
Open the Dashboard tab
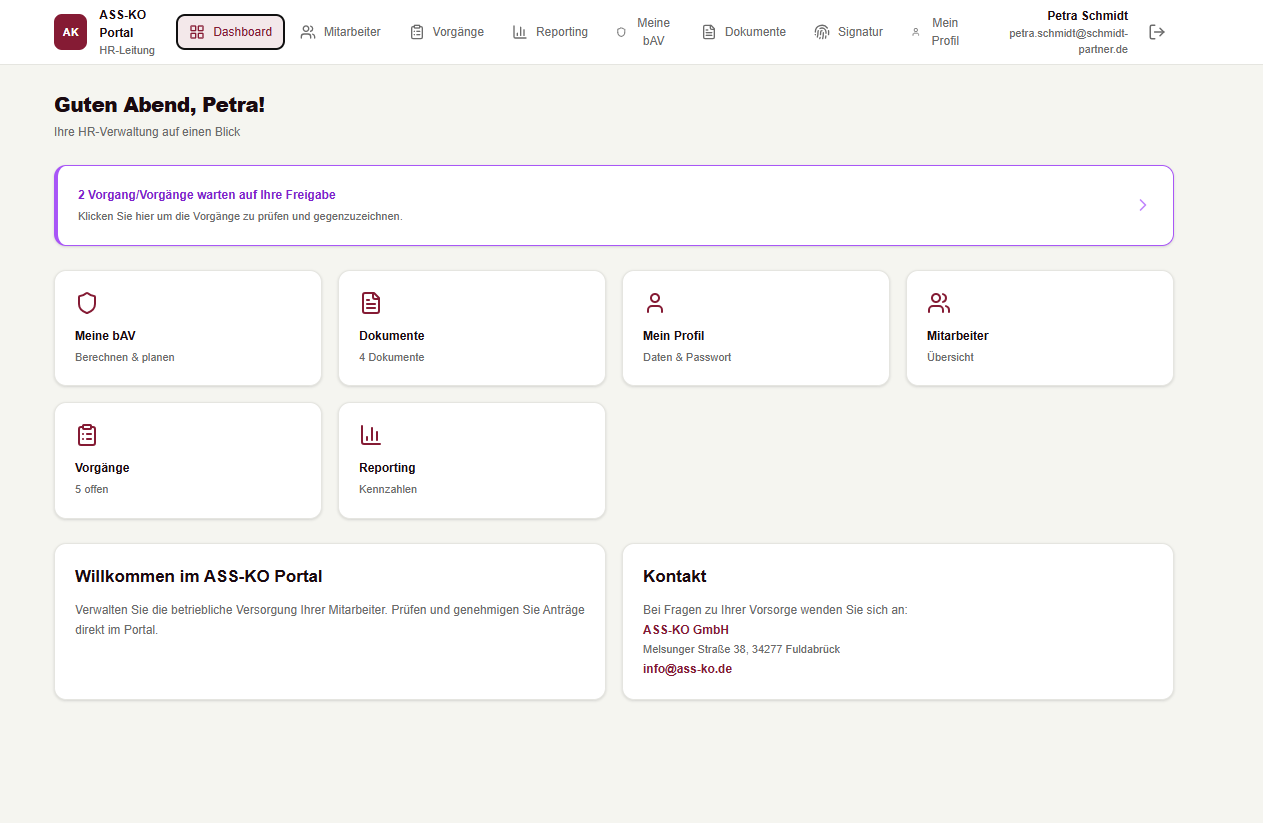click(231, 32)
